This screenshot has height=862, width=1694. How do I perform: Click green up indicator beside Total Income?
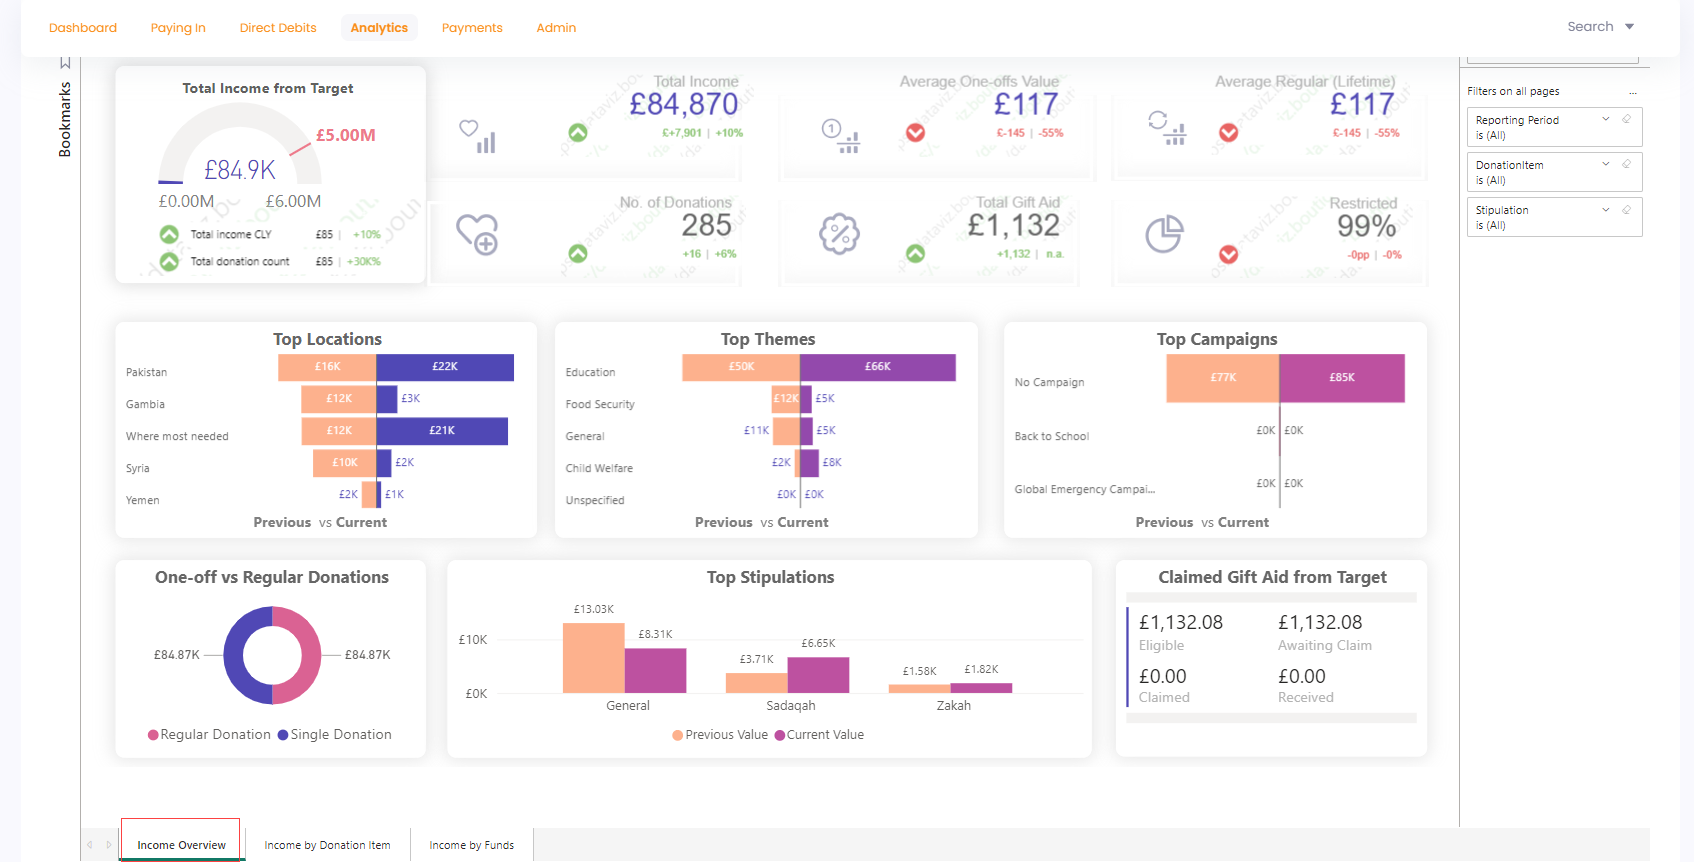[x=578, y=132]
